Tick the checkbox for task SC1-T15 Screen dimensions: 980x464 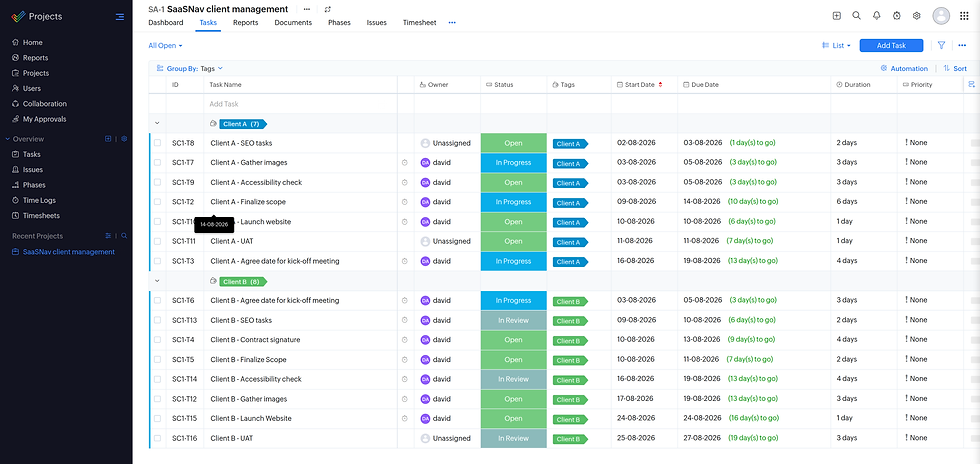click(x=158, y=418)
